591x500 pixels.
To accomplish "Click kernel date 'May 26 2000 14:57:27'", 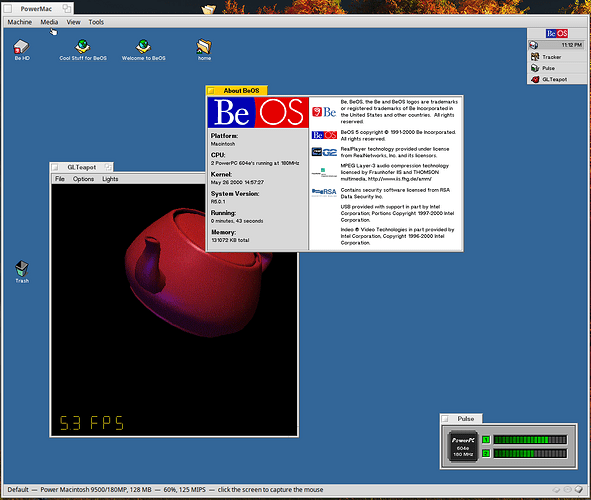I will tap(237, 182).
